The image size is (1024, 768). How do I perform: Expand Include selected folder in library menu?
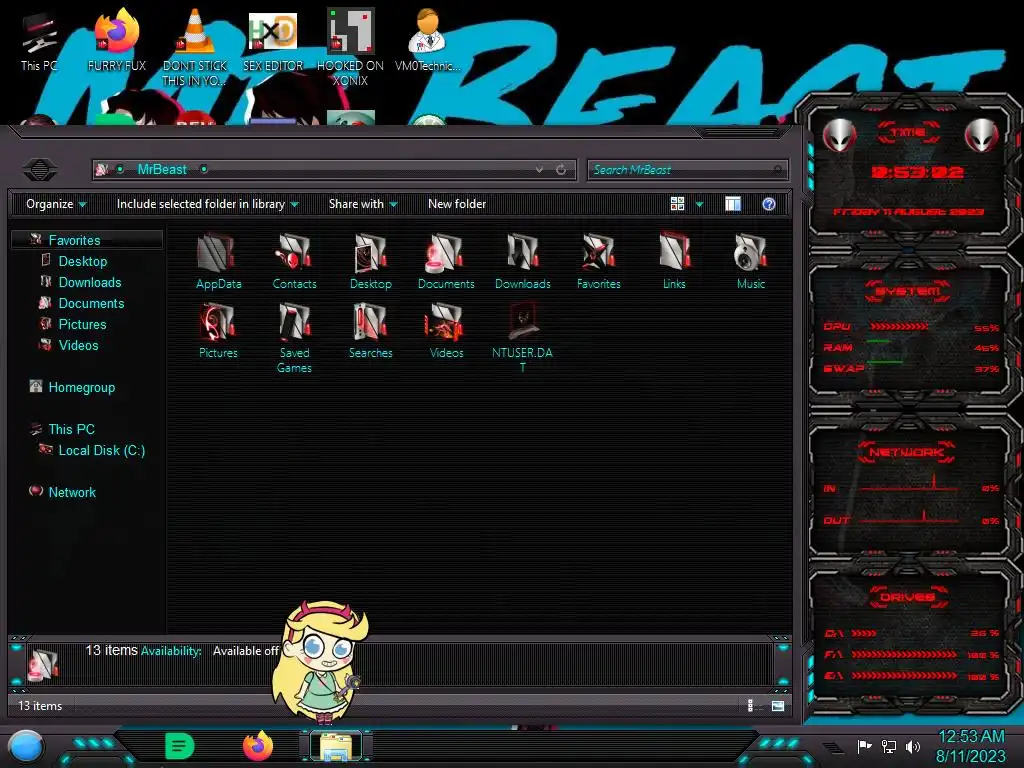(208, 204)
